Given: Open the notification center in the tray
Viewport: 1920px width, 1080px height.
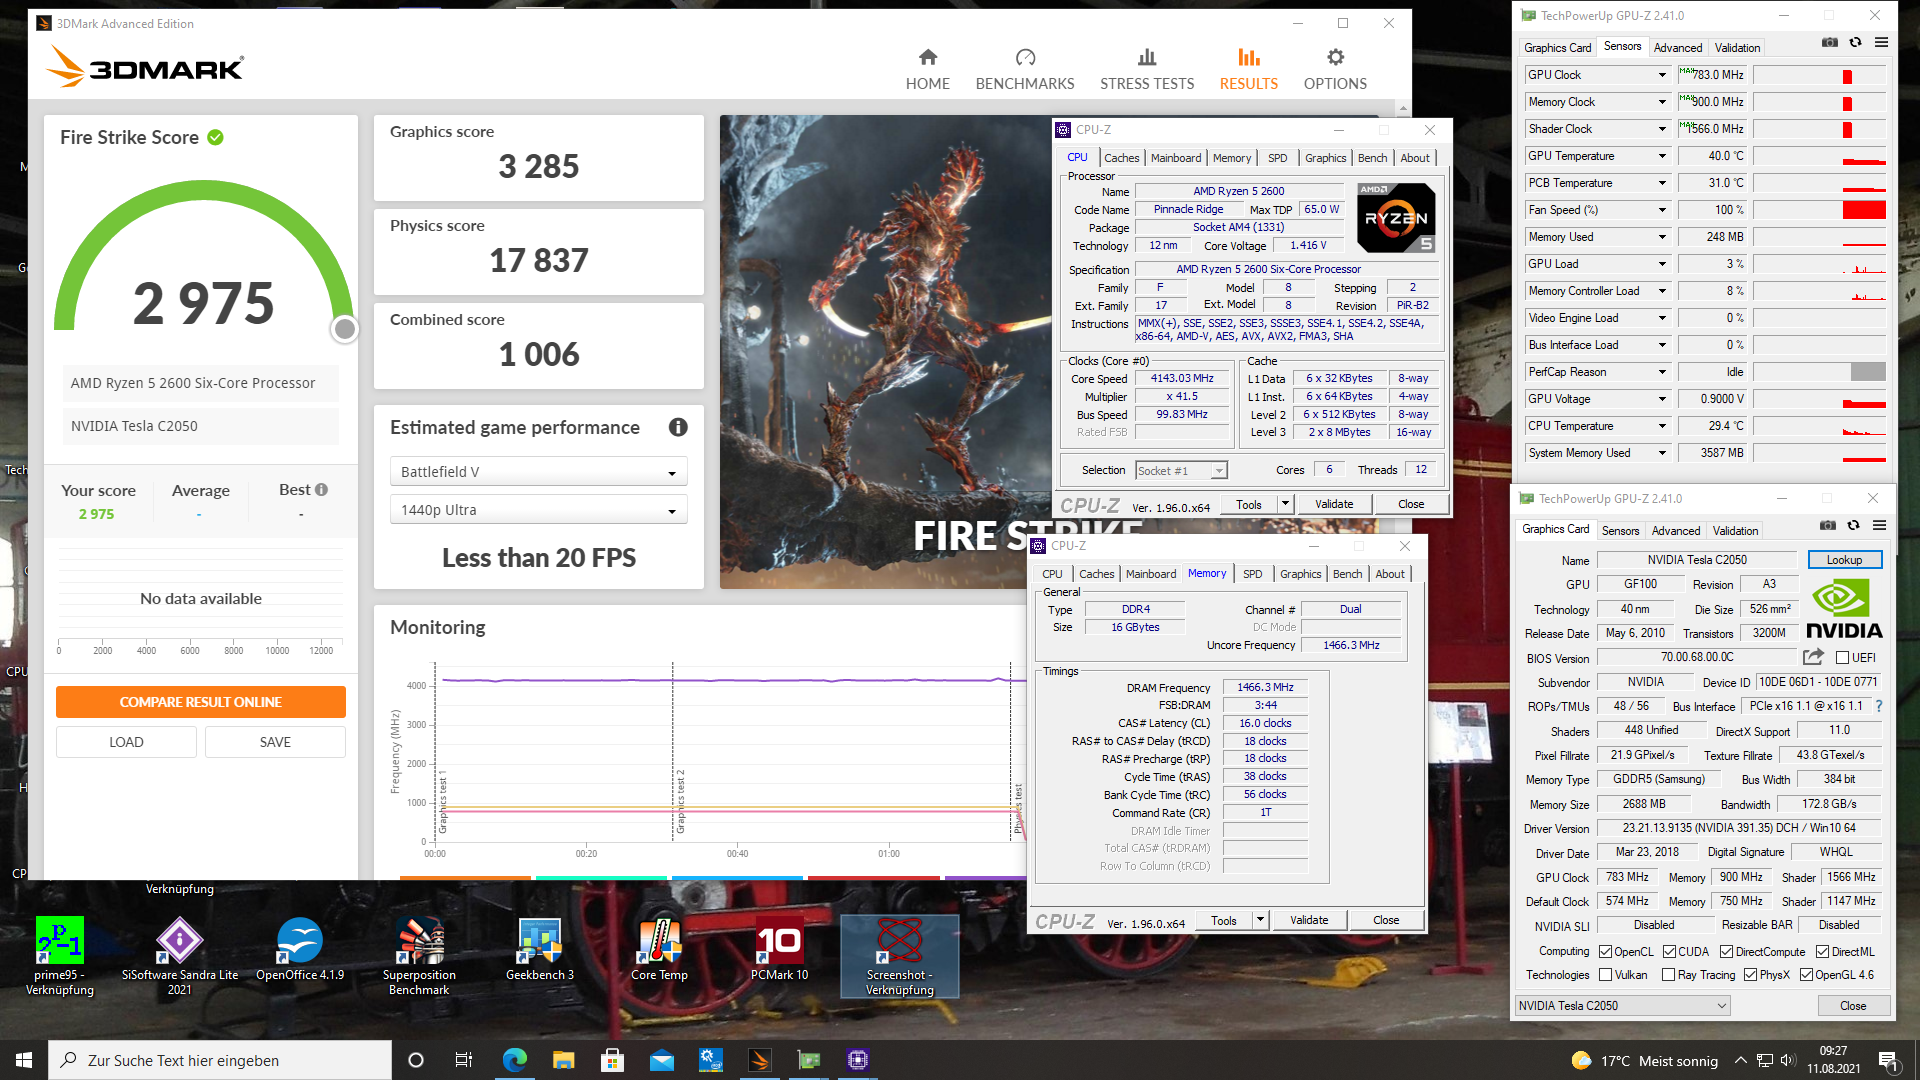Looking at the screenshot, I should [1888, 1060].
